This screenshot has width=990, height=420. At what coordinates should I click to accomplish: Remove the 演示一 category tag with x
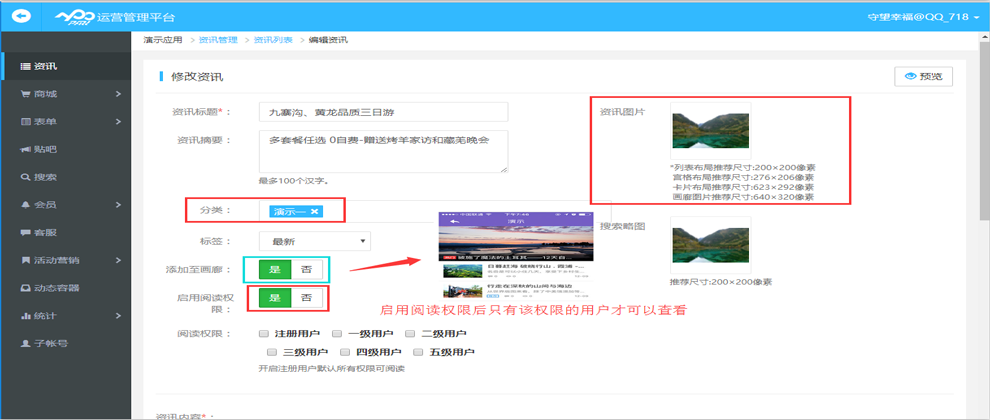pyautogui.click(x=314, y=211)
